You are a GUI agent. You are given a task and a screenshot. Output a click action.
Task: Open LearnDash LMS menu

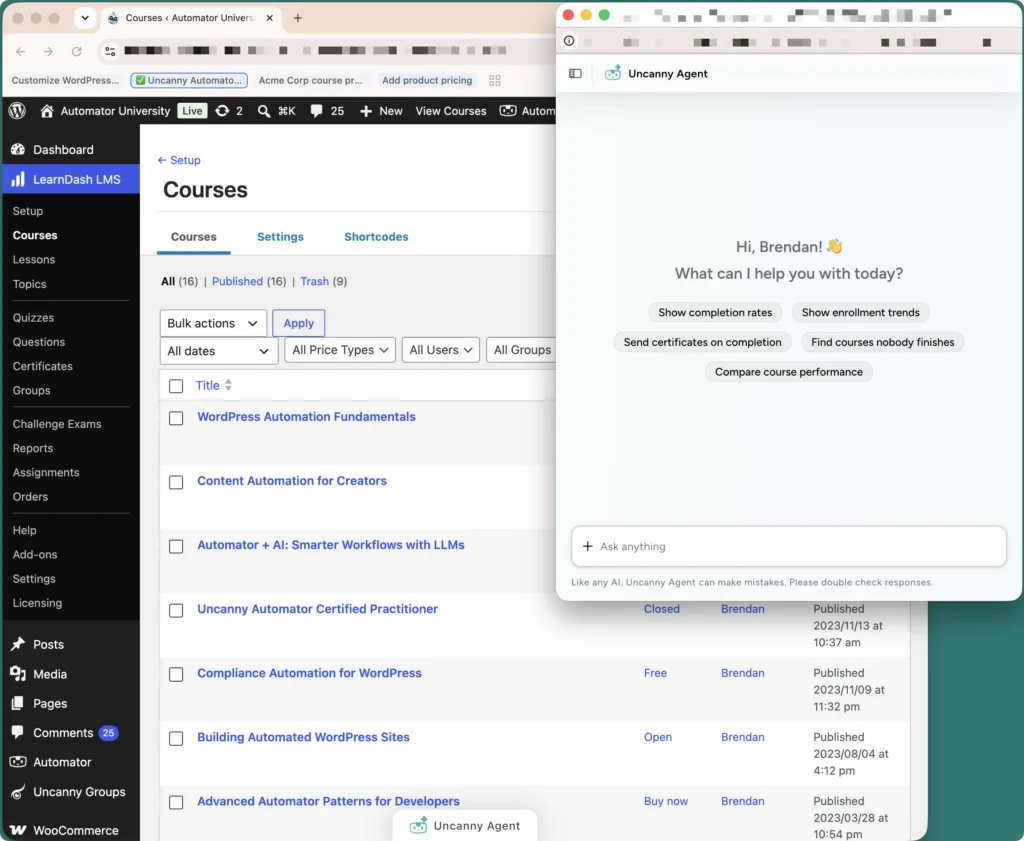click(70, 179)
